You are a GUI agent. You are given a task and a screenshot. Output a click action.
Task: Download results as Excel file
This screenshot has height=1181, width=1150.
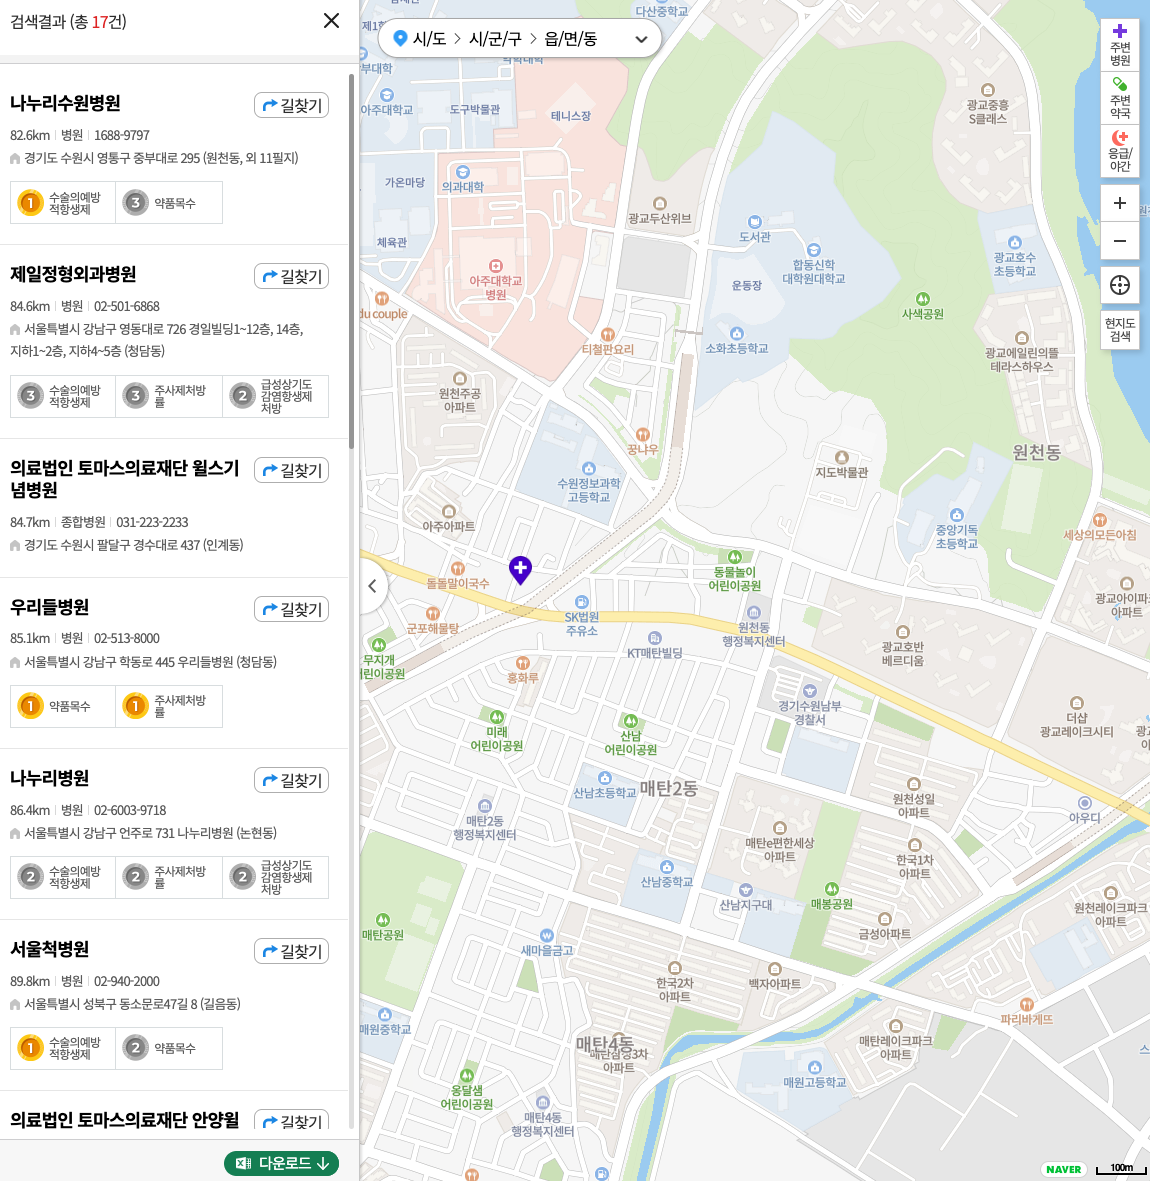(282, 1163)
